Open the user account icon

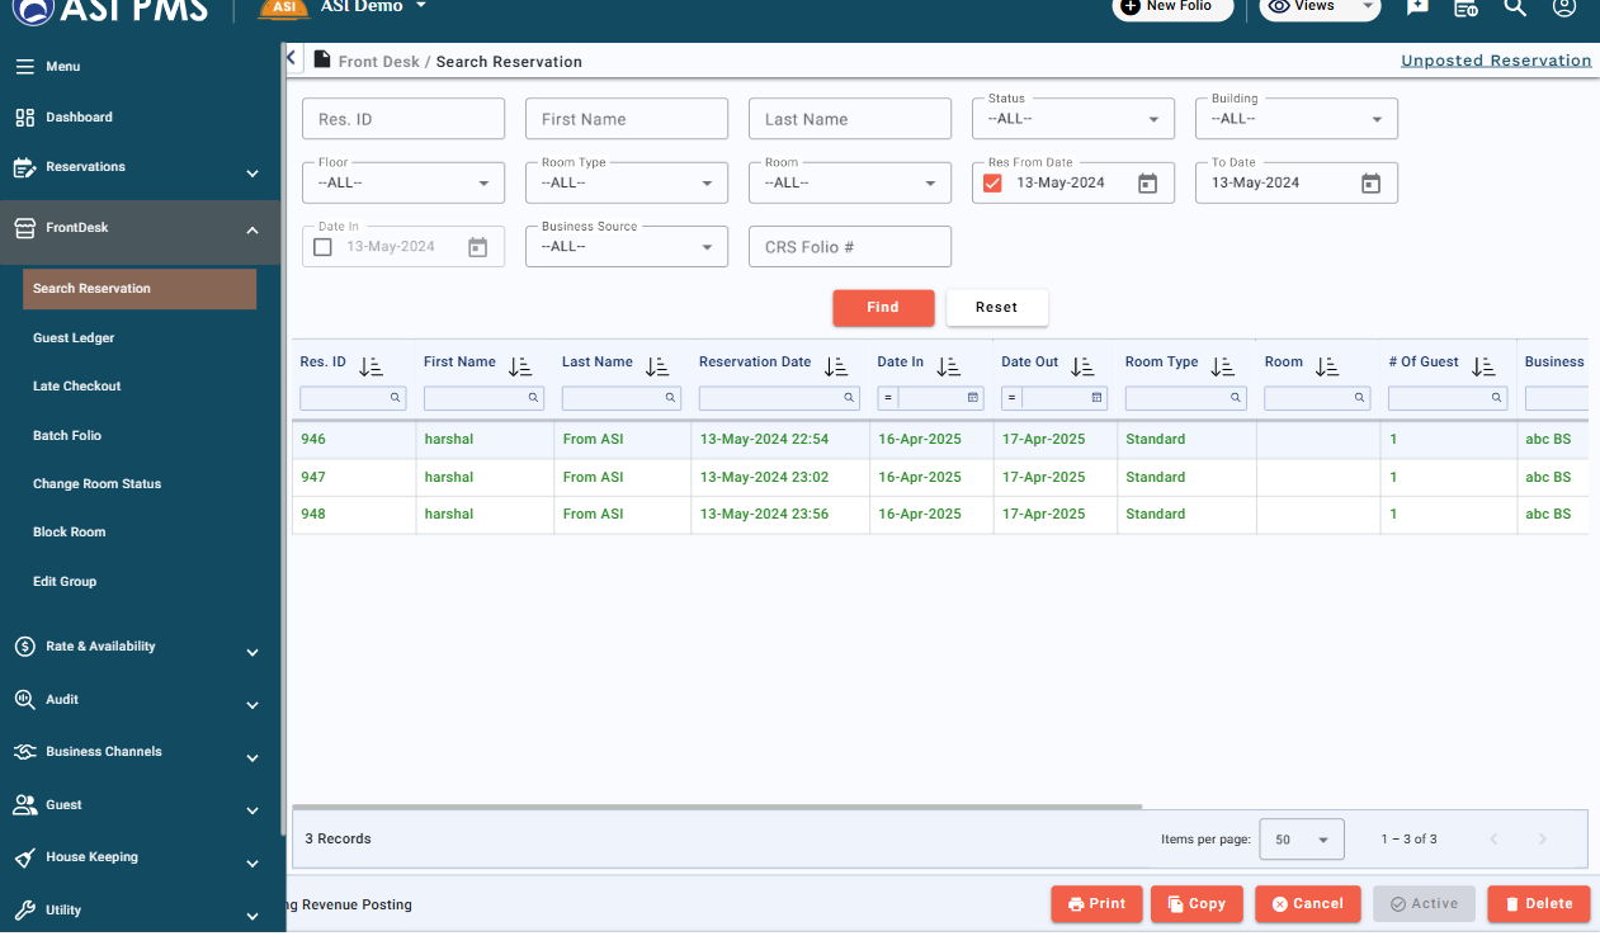(x=1564, y=7)
